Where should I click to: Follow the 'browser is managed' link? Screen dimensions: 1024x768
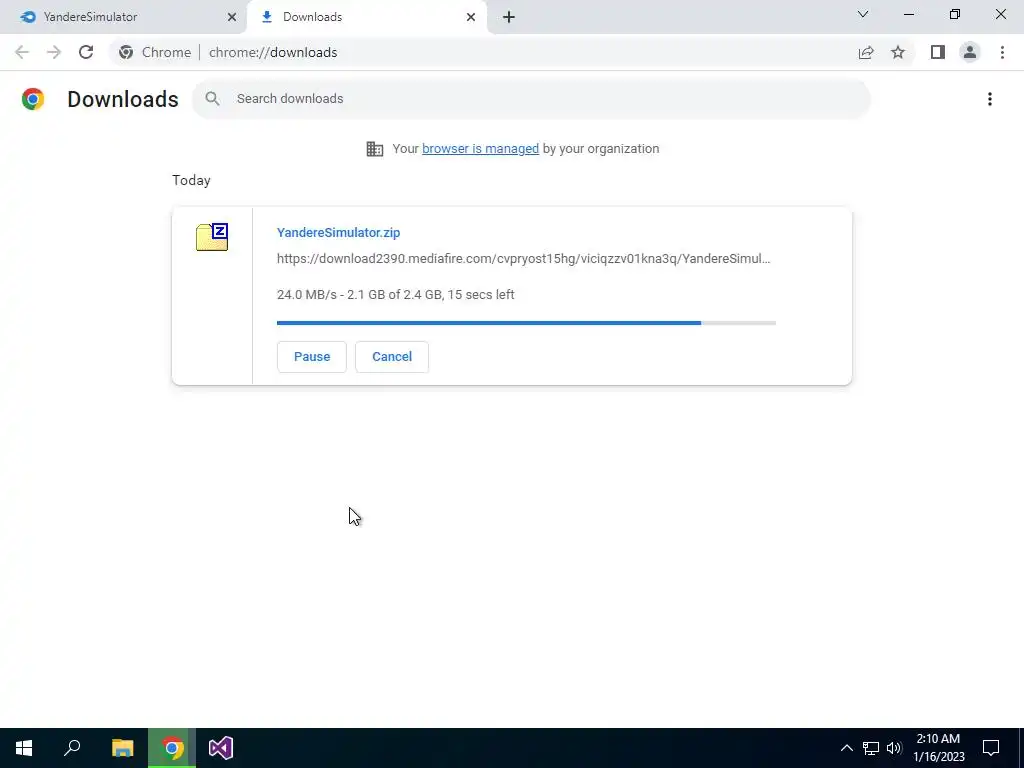click(480, 149)
